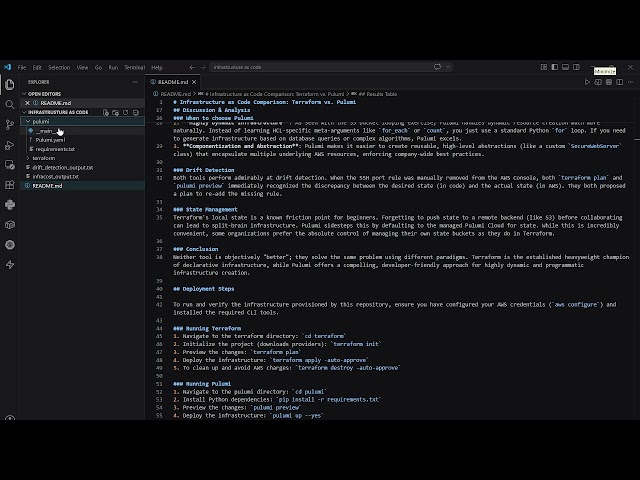Split the editor right
The width and height of the screenshot is (640, 480).
(x=620, y=82)
